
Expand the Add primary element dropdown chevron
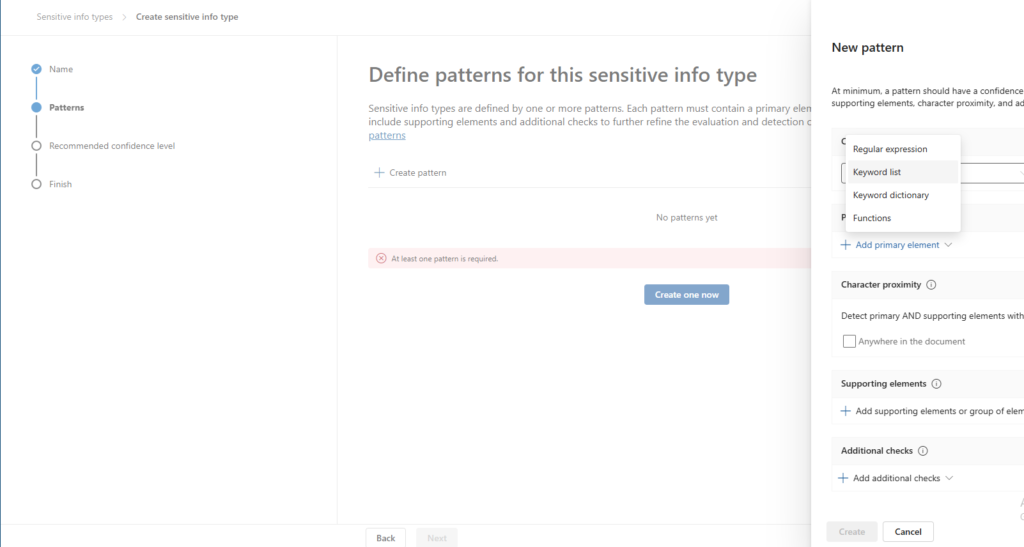pos(948,245)
